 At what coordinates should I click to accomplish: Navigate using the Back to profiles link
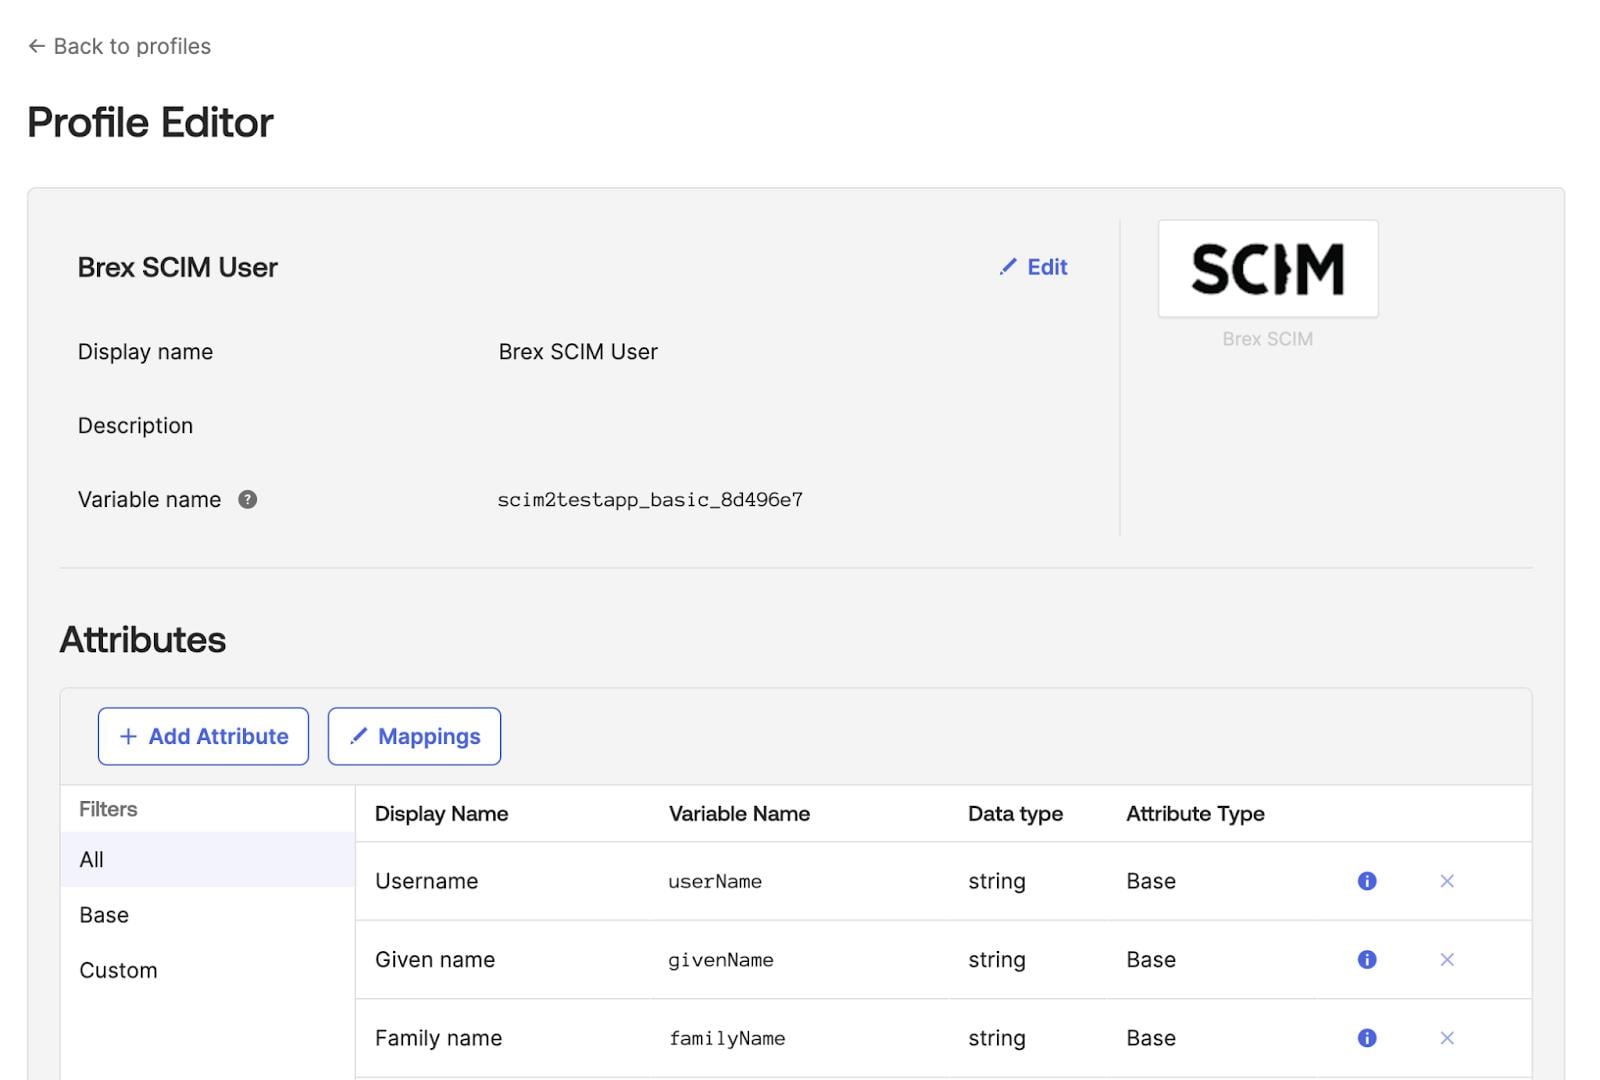coord(131,46)
